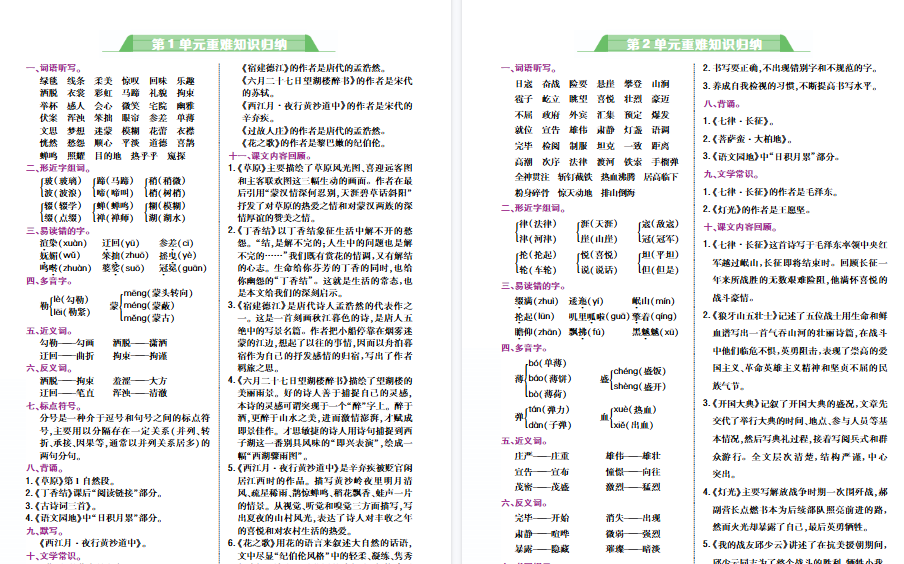The image size is (904, 564).
Task: Select the word '花蕾'
Action: pyautogui.click(x=158, y=131)
